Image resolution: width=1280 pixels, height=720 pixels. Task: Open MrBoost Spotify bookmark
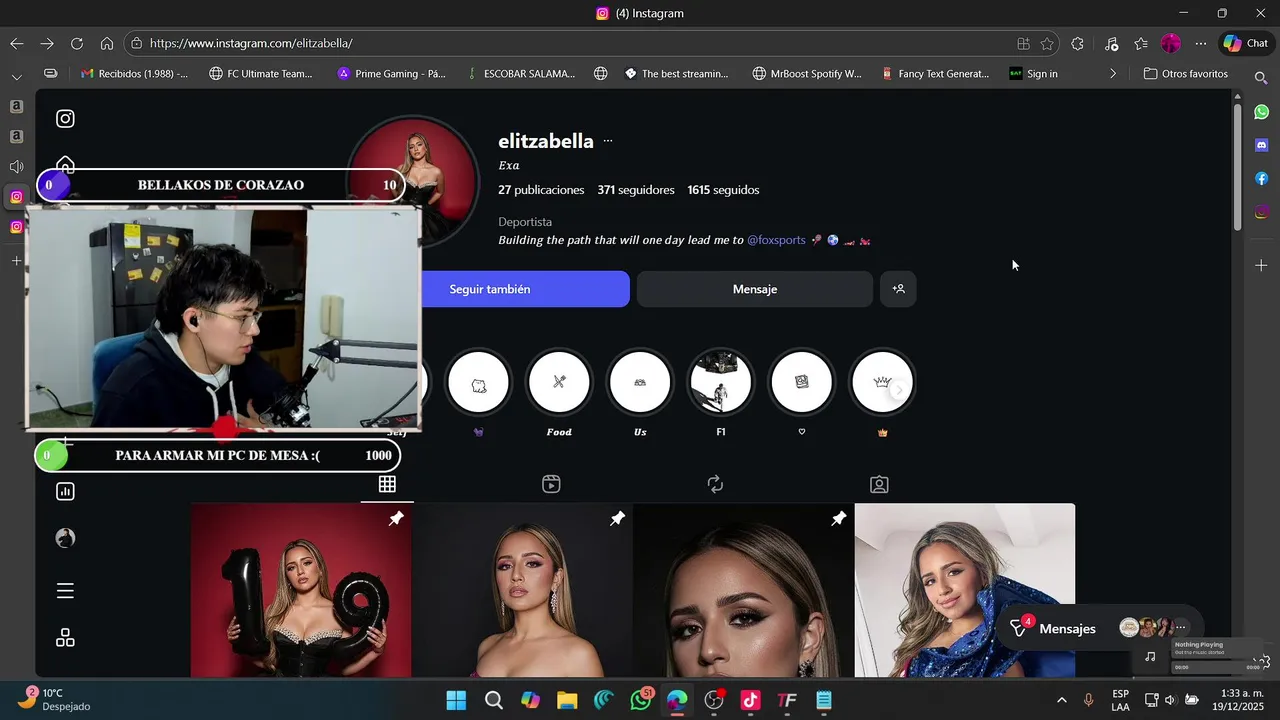tap(807, 73)
